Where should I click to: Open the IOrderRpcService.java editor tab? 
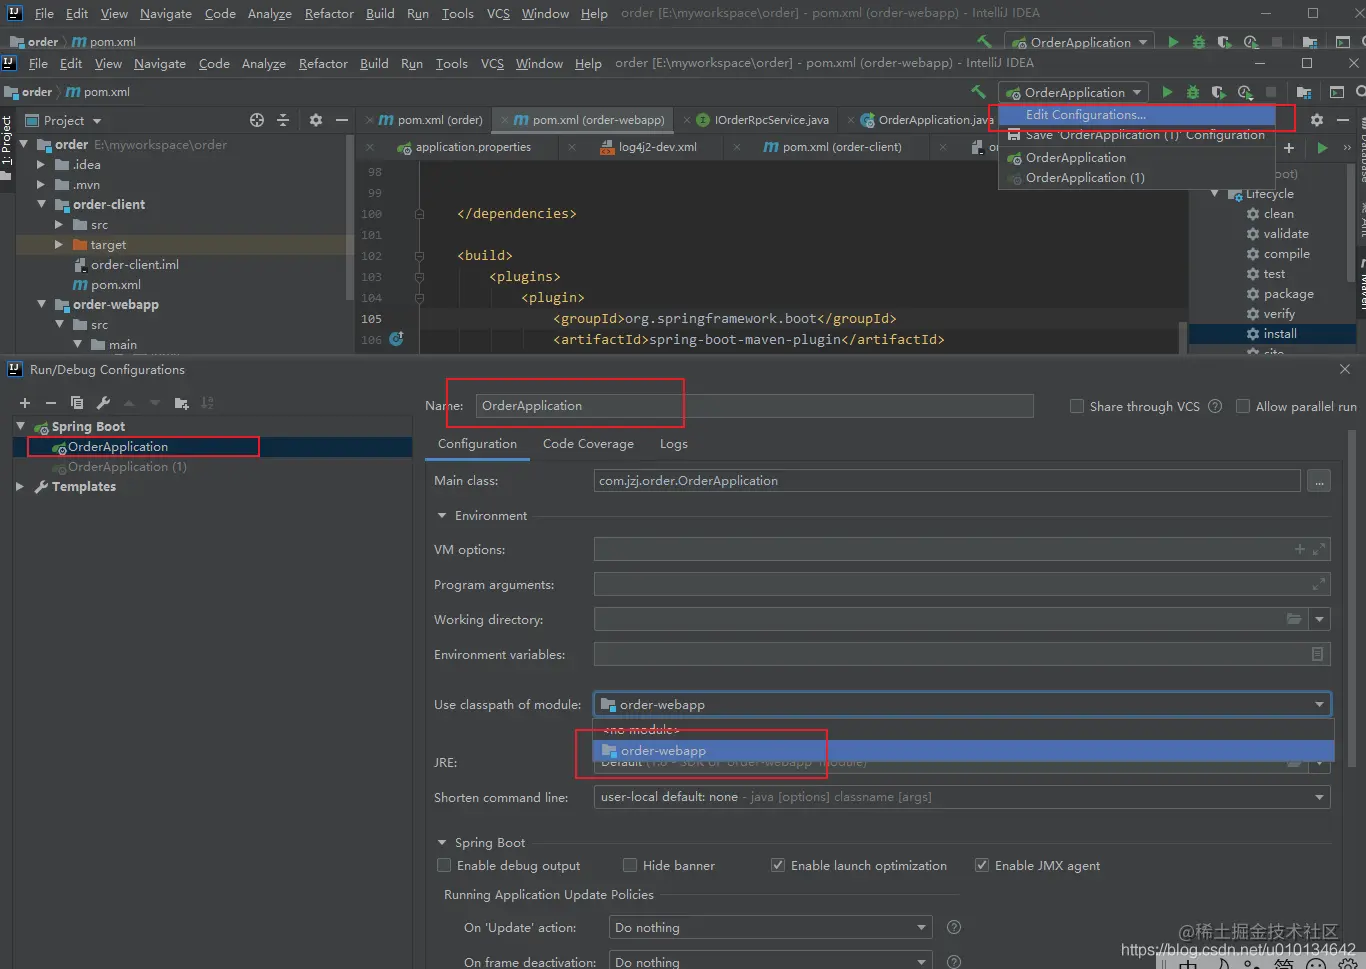(762, 120)
